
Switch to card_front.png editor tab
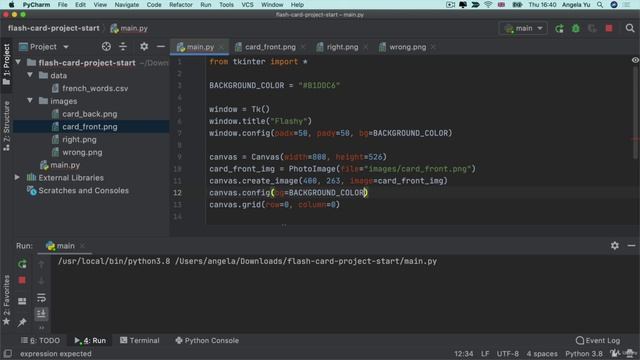[x=270, y=47]
